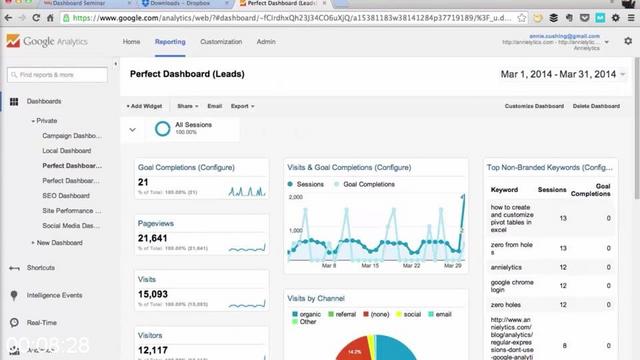Click the browser back arrow
This screenshot has height=360, width=640.
pos(8,18)
